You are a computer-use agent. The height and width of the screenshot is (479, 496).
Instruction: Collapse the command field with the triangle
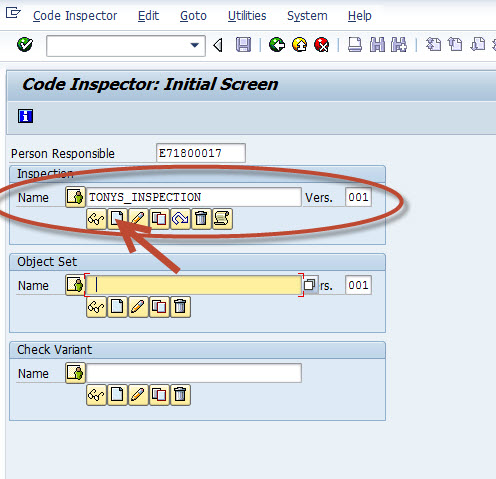pyautogui.click(x=218, y=45)
